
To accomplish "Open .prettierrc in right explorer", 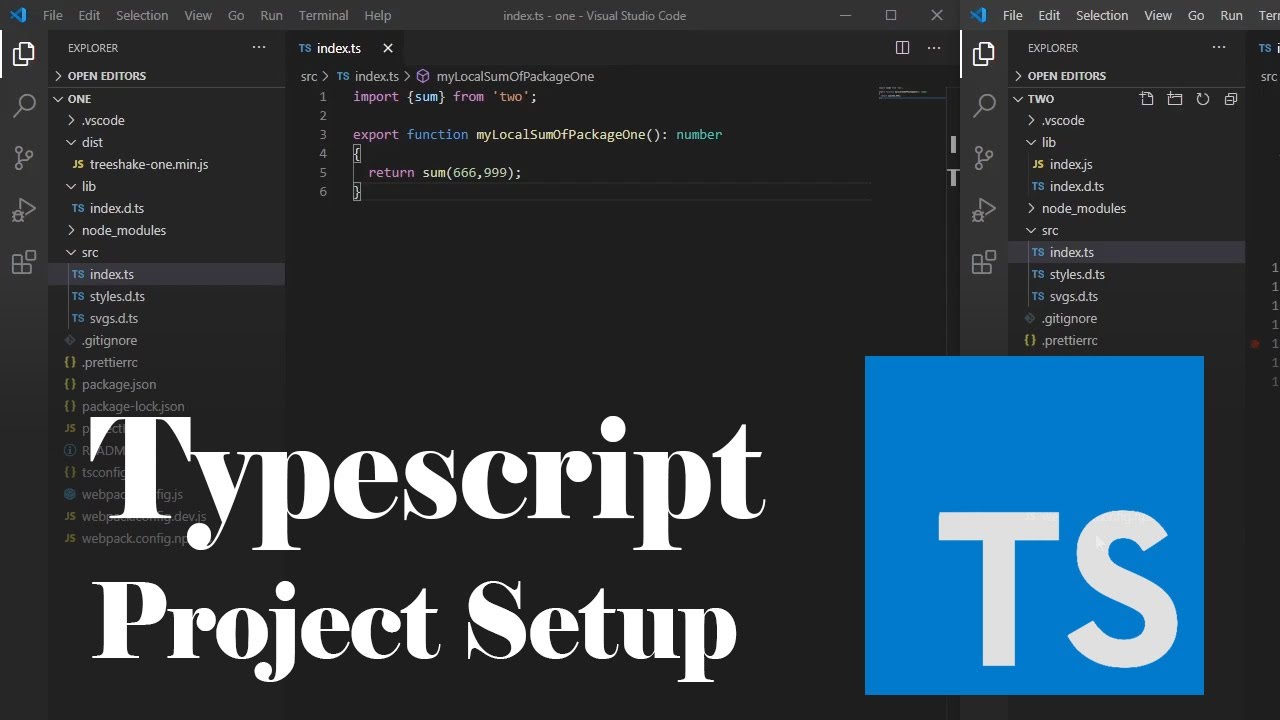I will [x=1126, y=340].
